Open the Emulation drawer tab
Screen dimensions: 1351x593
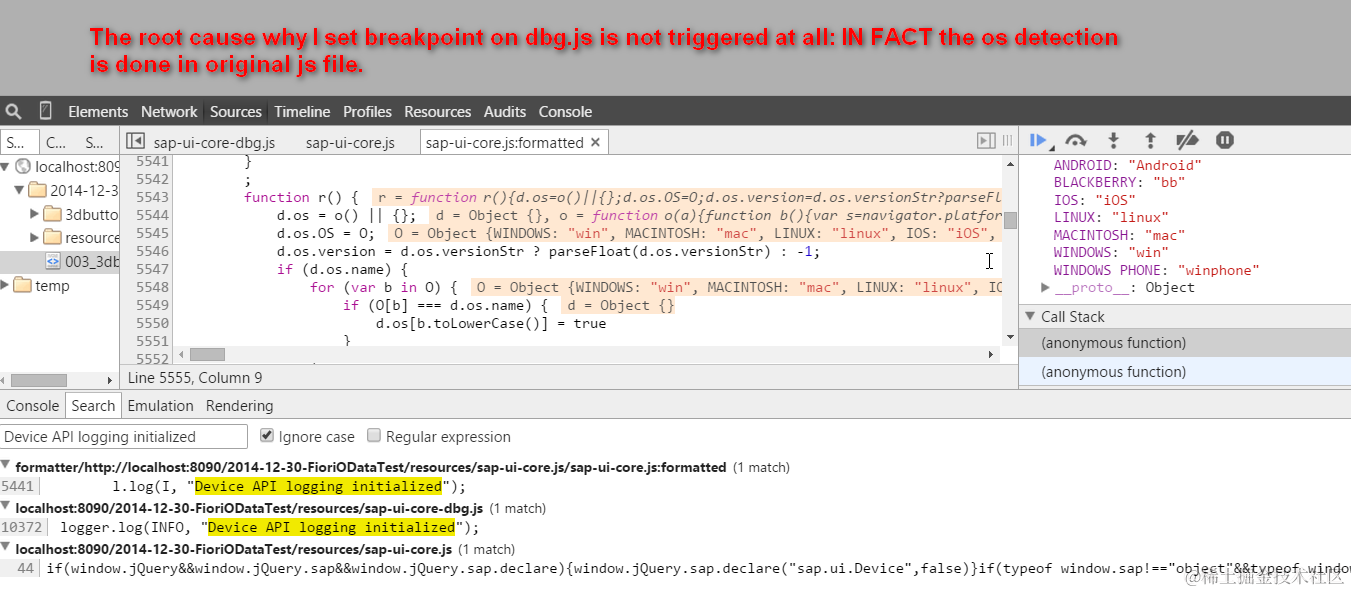(x=160, y=405)
